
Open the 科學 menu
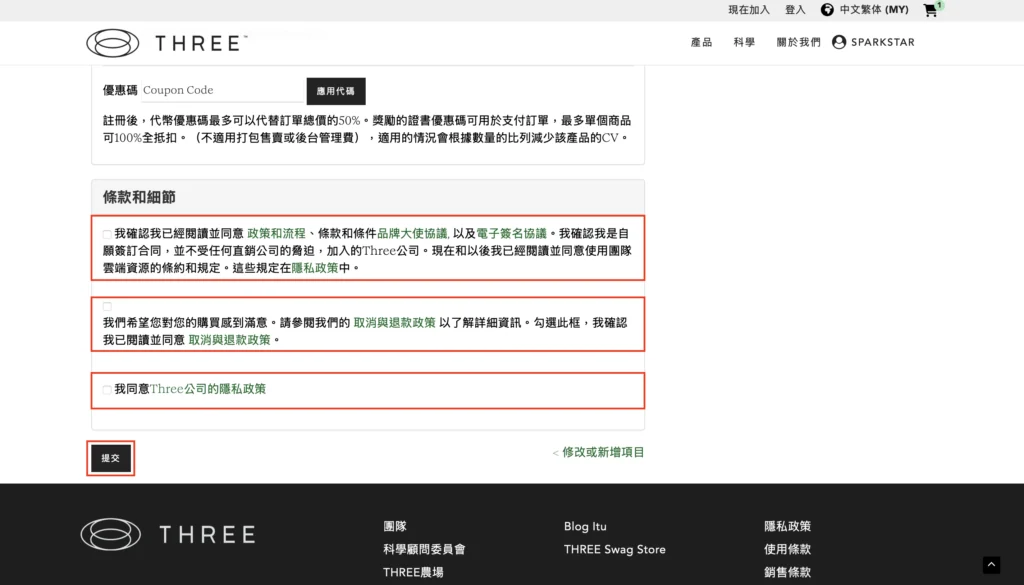click(744, 42)
